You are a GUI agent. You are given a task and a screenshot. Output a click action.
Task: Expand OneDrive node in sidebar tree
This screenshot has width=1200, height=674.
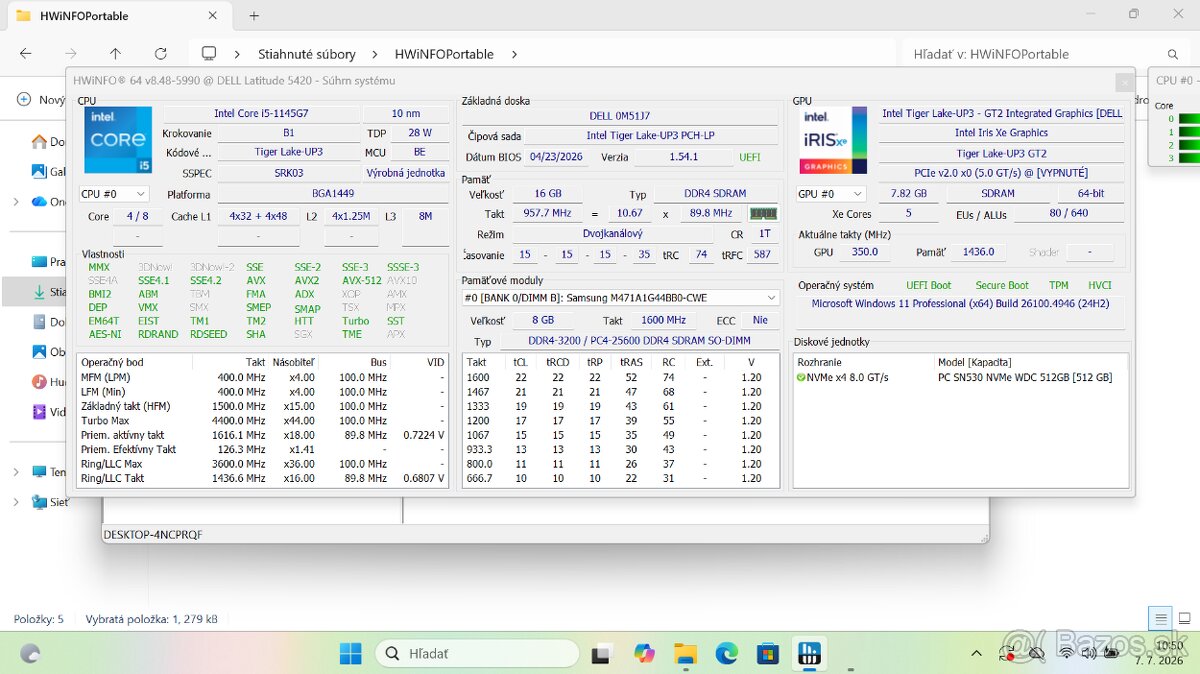pyautogui.click(x=16, y=201)
